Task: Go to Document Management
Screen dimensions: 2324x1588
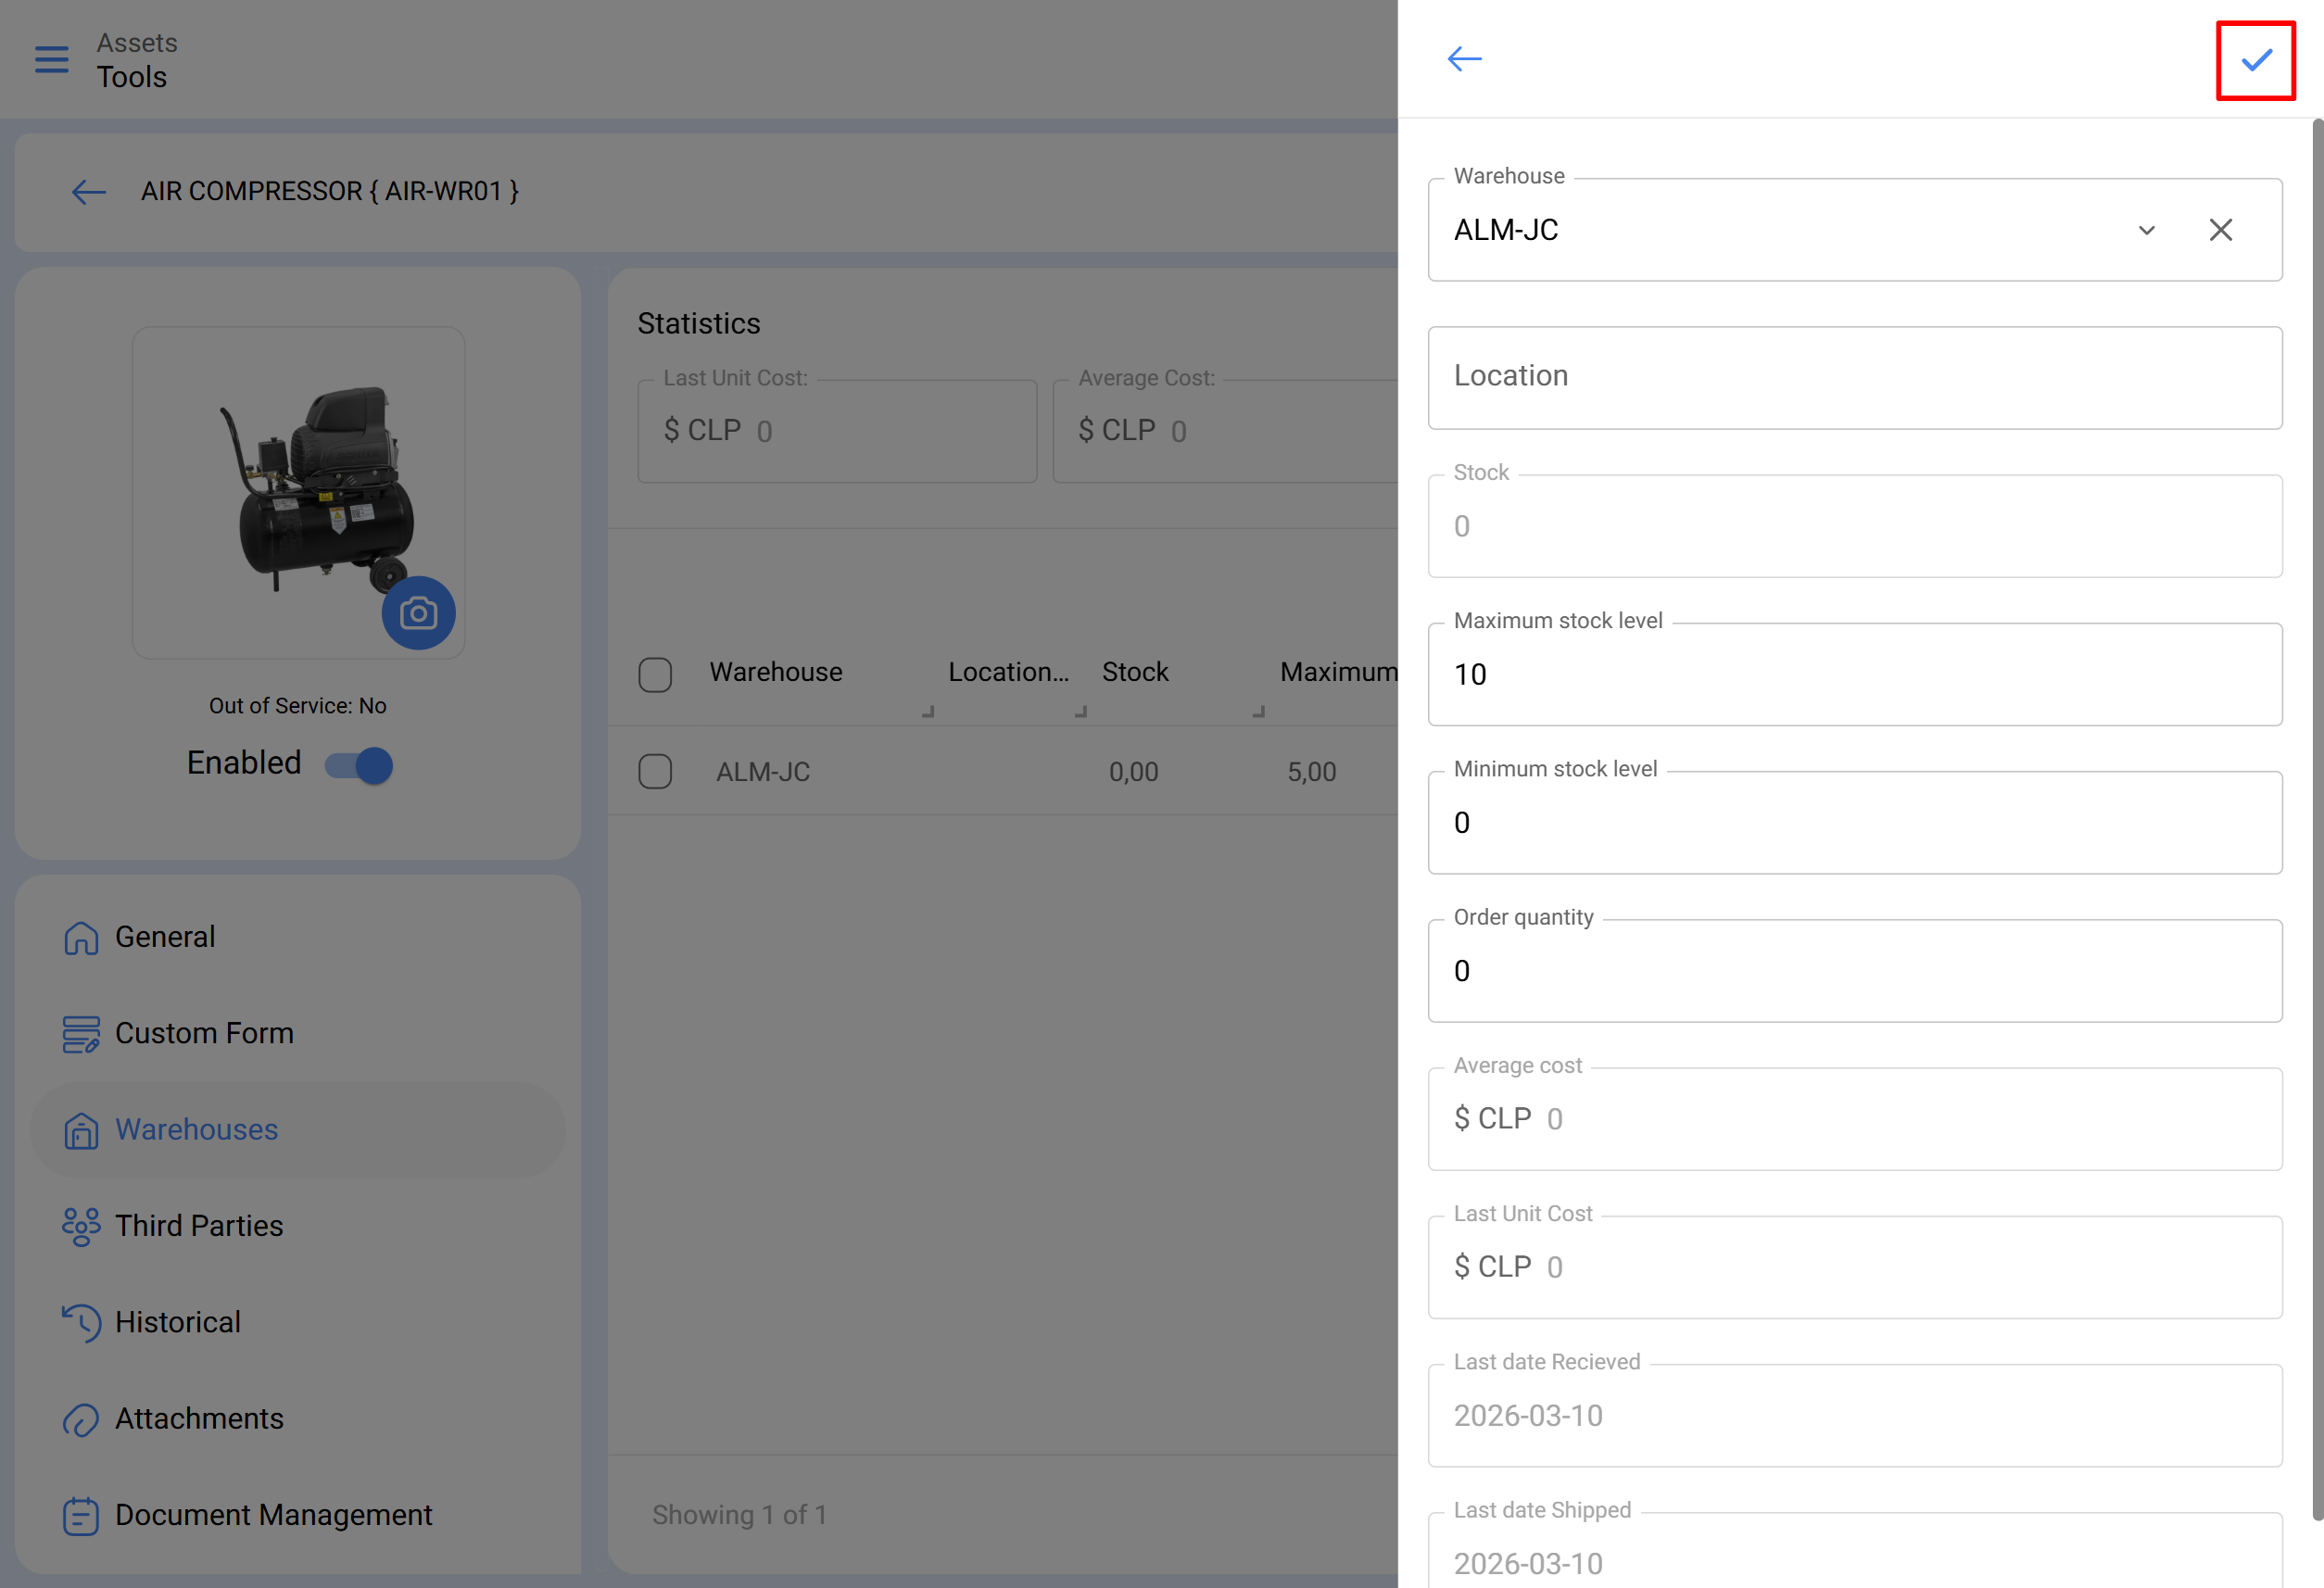Action: coord(273,1515)
